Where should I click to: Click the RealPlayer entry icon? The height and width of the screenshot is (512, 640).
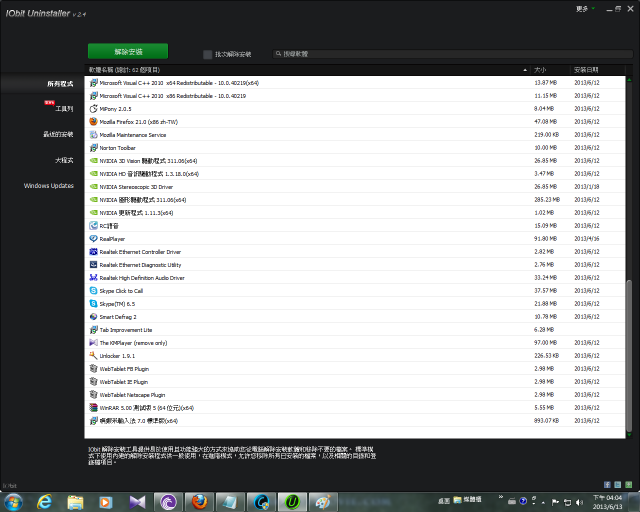93,238
